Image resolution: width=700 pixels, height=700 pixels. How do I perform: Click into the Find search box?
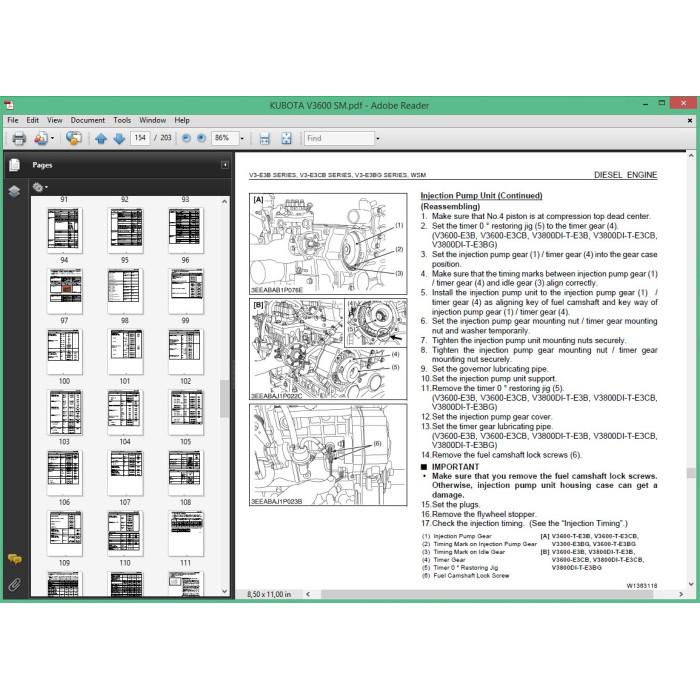tap(339, 138)
